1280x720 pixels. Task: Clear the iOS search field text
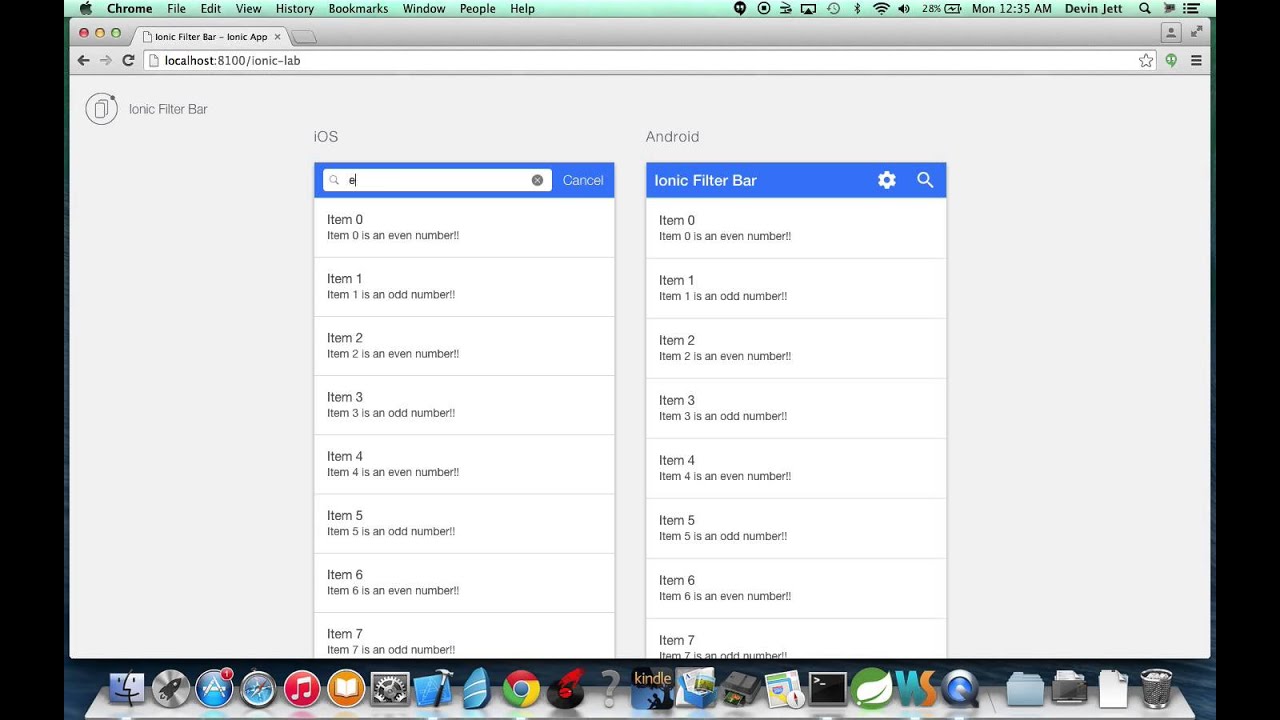click(x=537, y=180)
